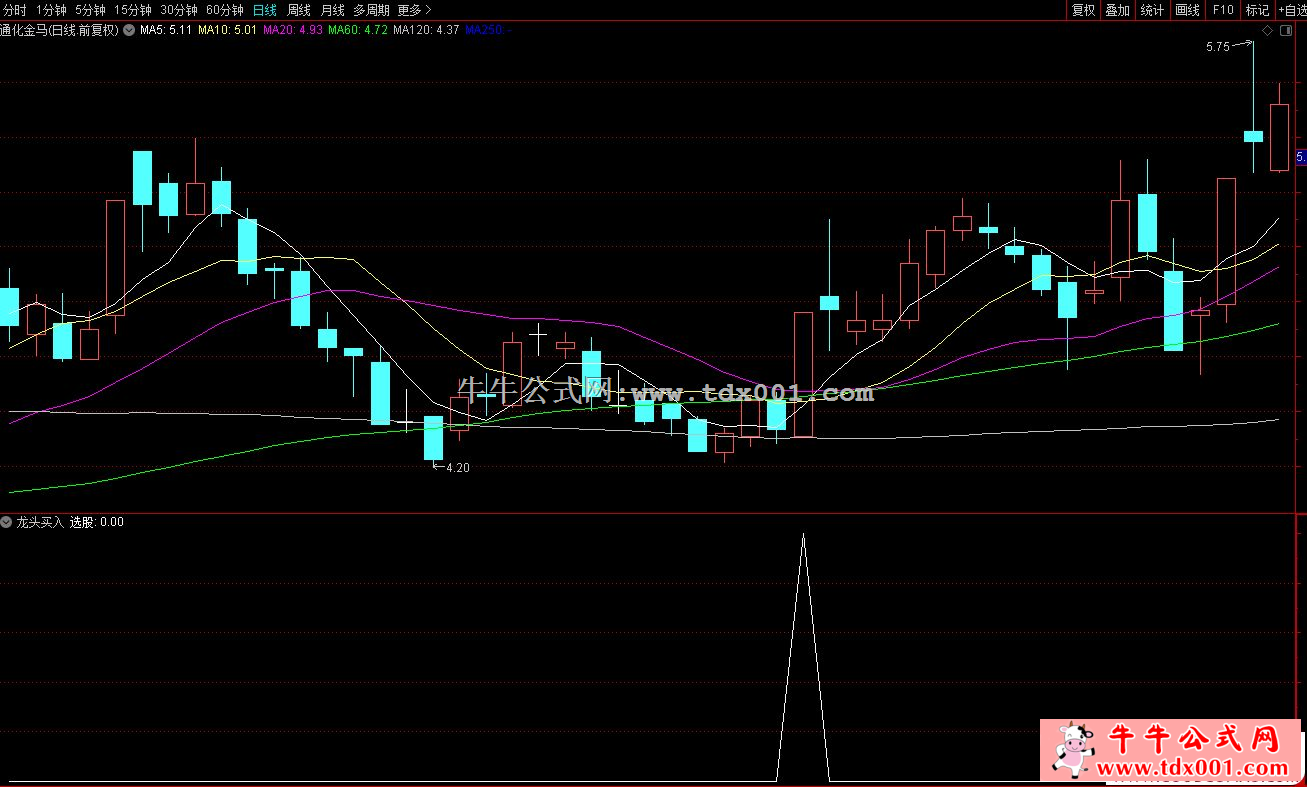Select the MA120: 4.37 label
Viewport: 1307px width, 787px height.
(426, 30)
